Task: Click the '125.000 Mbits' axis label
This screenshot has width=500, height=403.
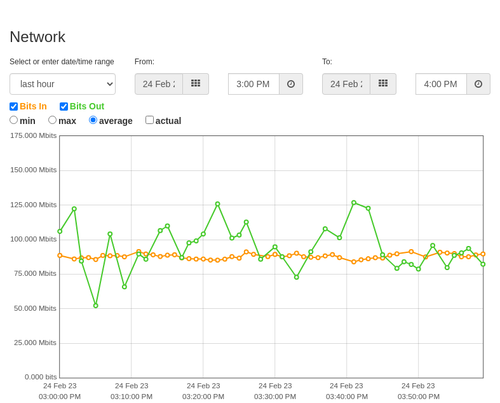Action: [x=33, y=205]
